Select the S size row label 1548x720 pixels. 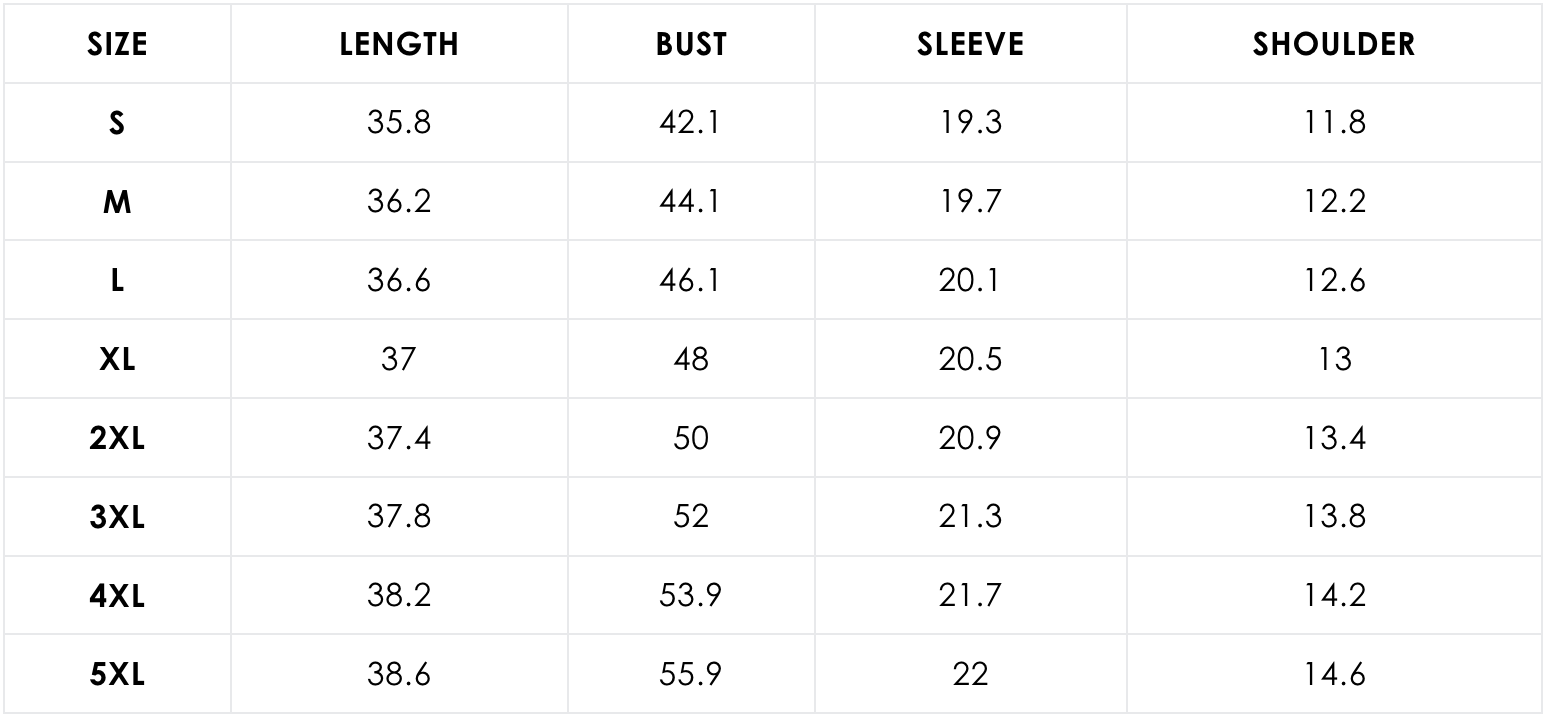(x=117, y=123)
